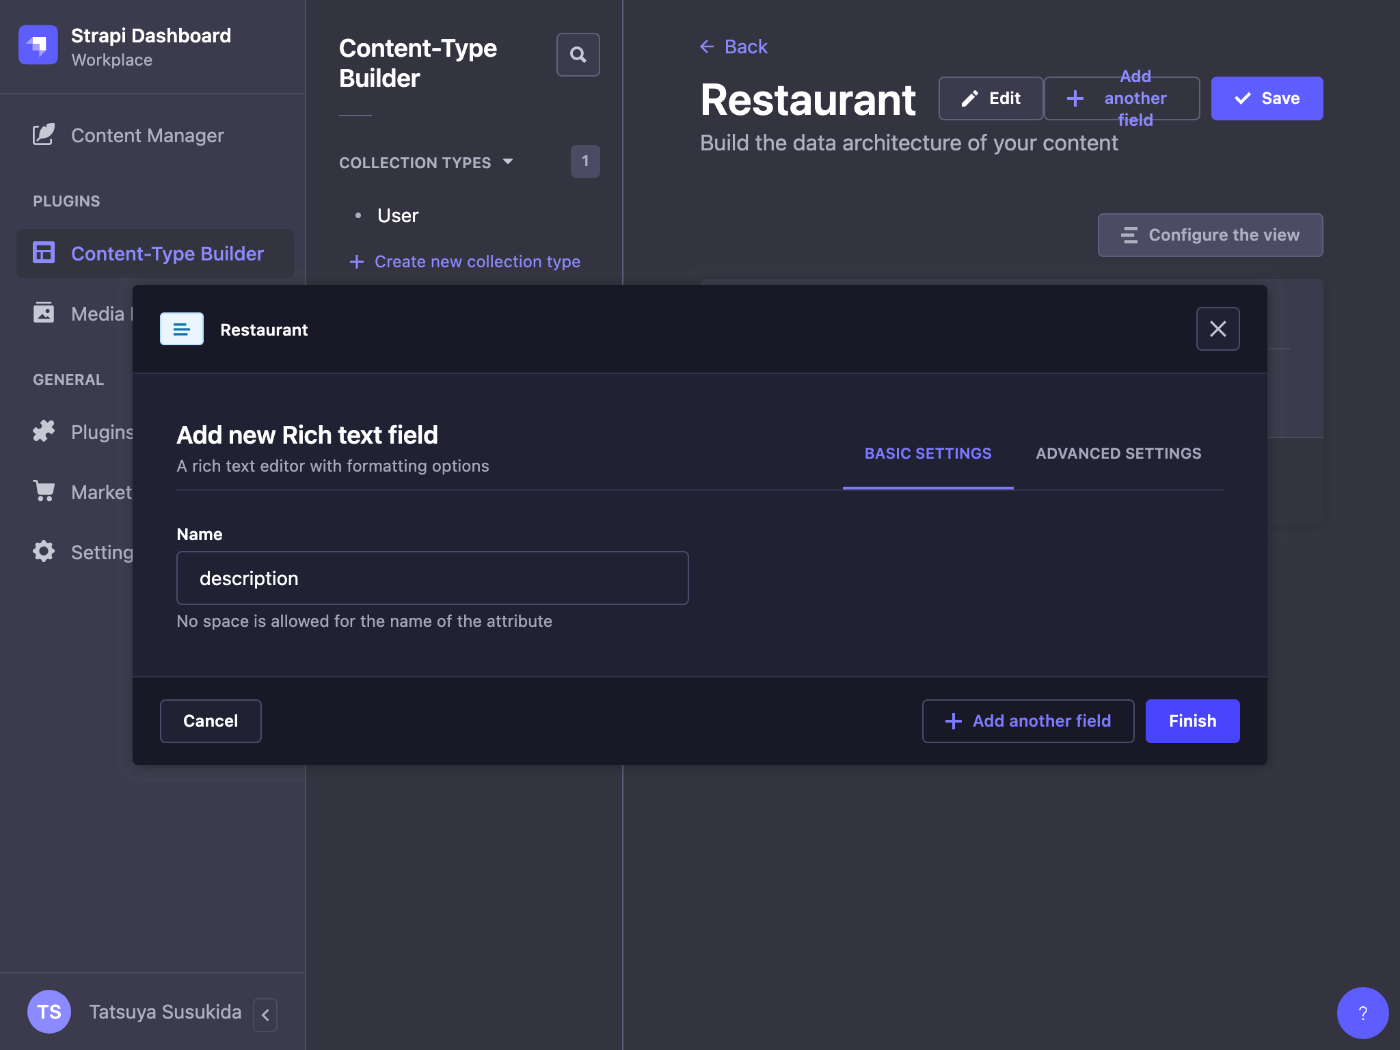Click Create new collection type link
Viewport: 1400px width, 1050px height.
(x=465, y=261)
